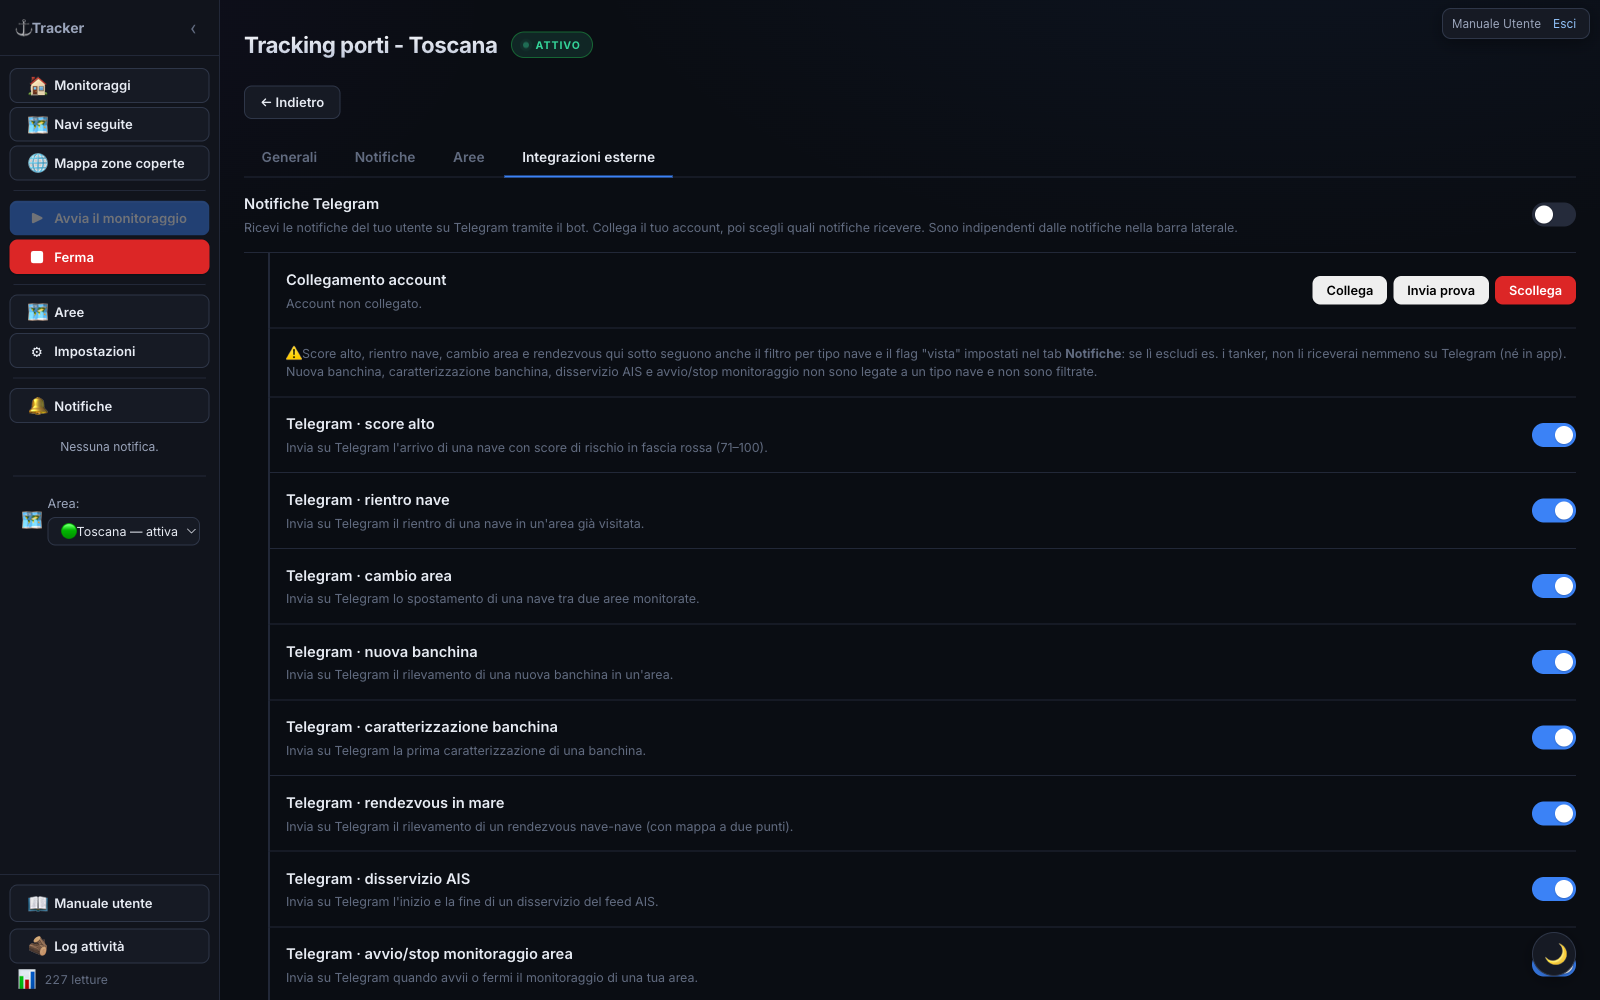Click the map icon next to the Area selector

click(32, 520)
